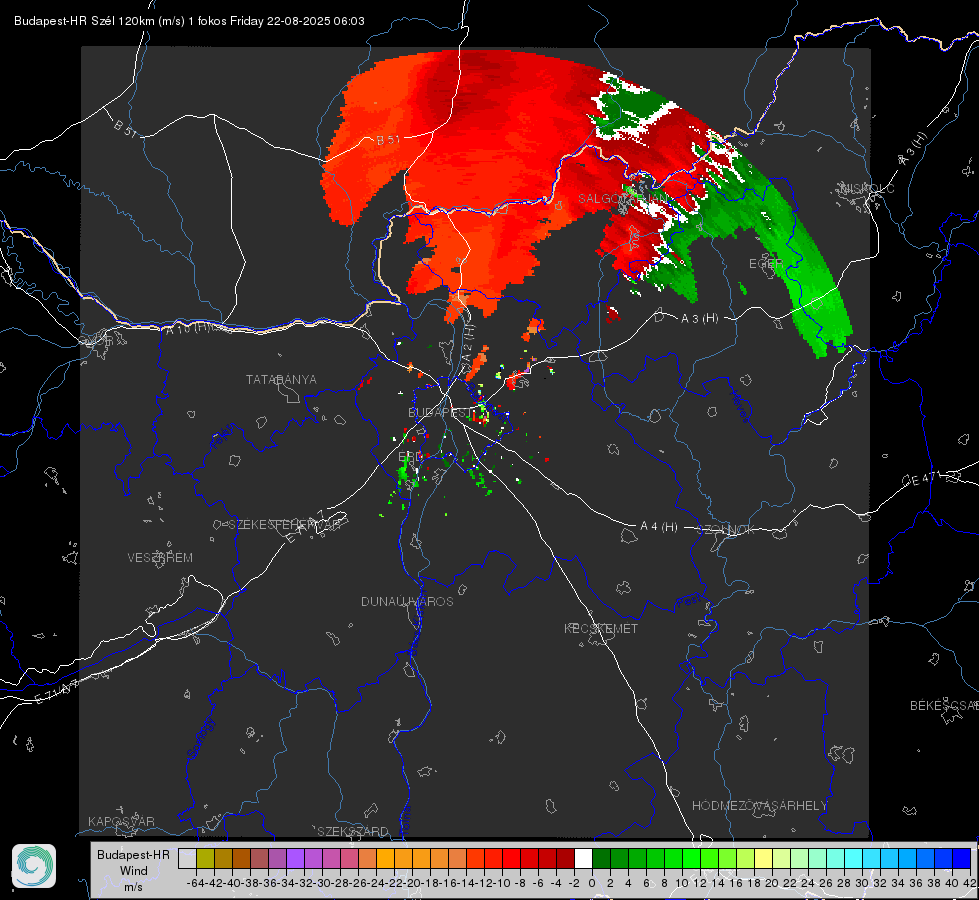Click the 'Budapest-HR Wind m/s' legend label
Viewport: 979px width, 900px height.
coord(134,871)
